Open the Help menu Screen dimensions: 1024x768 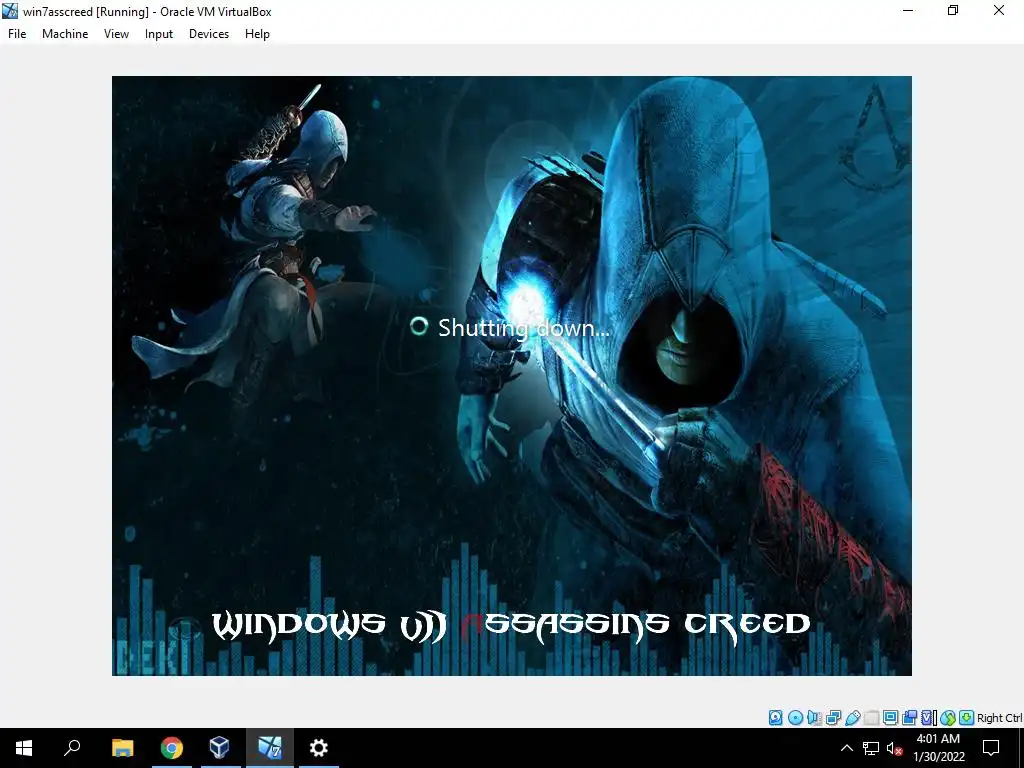pyautogui.click(x=257, y=34)
